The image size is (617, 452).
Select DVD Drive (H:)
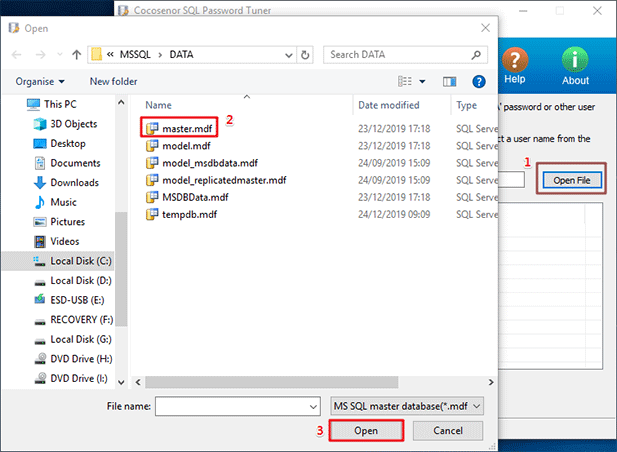point(73,359)
